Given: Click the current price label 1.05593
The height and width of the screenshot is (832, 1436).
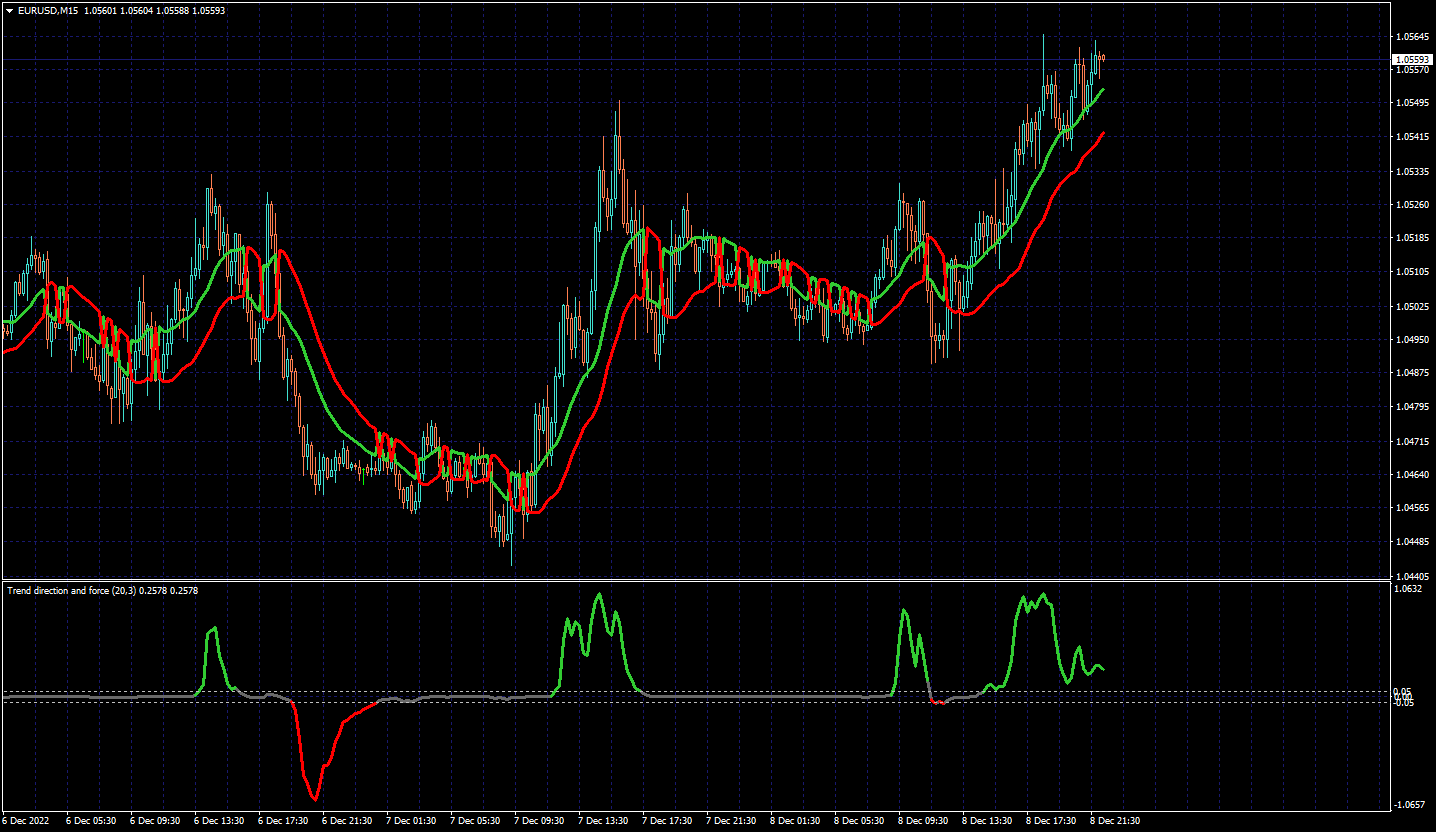Looking at the screenshot, I should pyautogui.click(x=1412, y=60).
